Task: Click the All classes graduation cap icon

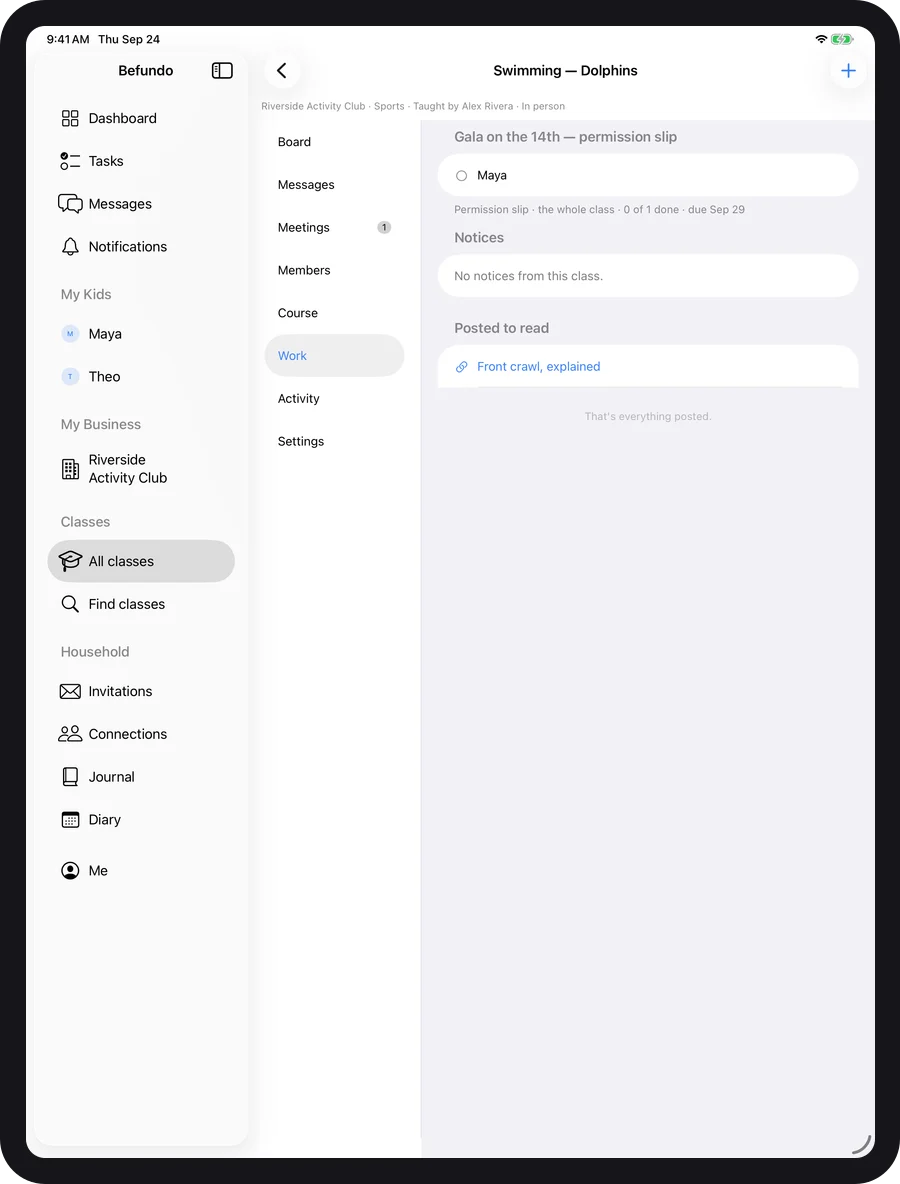Action: coord(70,561)
